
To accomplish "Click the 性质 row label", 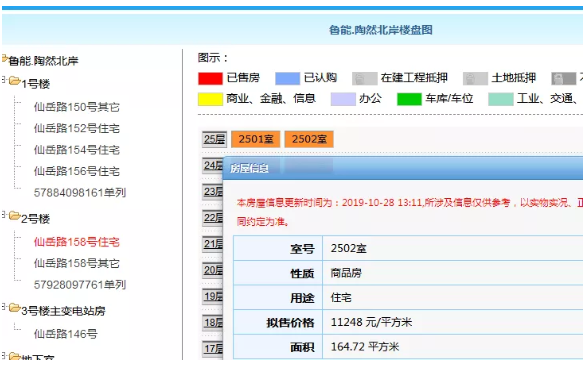I will click(302, 273).
